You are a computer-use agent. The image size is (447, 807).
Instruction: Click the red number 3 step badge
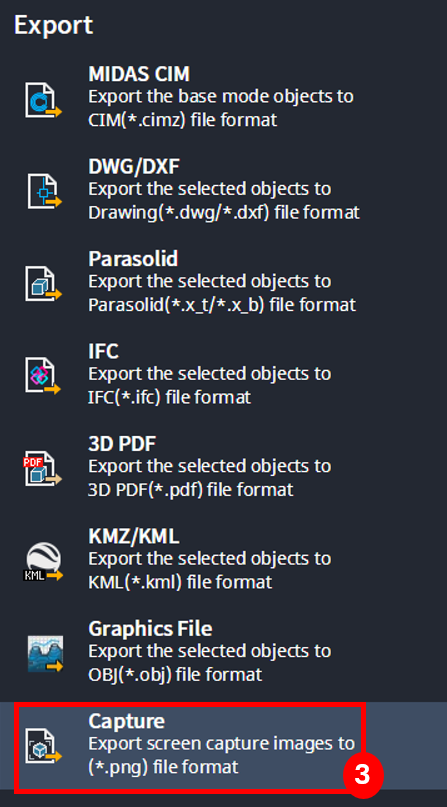(x=363, y=775)
